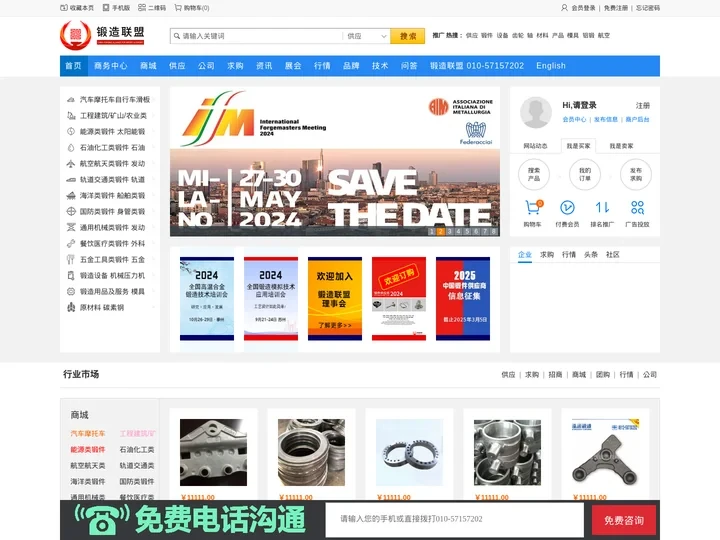This screenshot has height=540, width=720.
Task: Click the raw material icon beside 原材料 碳素钢
Action: (71, 307)
